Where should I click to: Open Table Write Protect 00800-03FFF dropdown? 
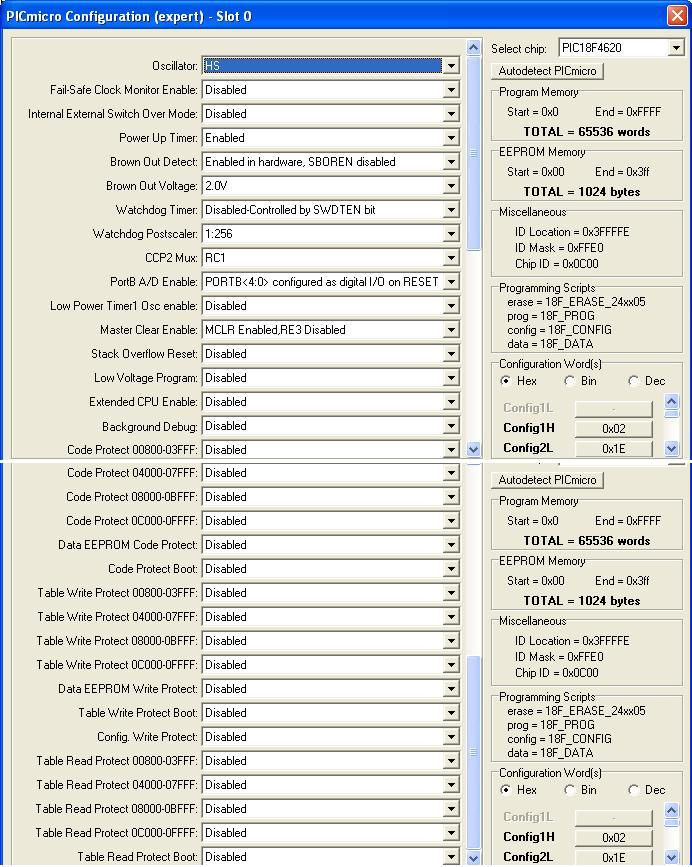tap(331, 593)
